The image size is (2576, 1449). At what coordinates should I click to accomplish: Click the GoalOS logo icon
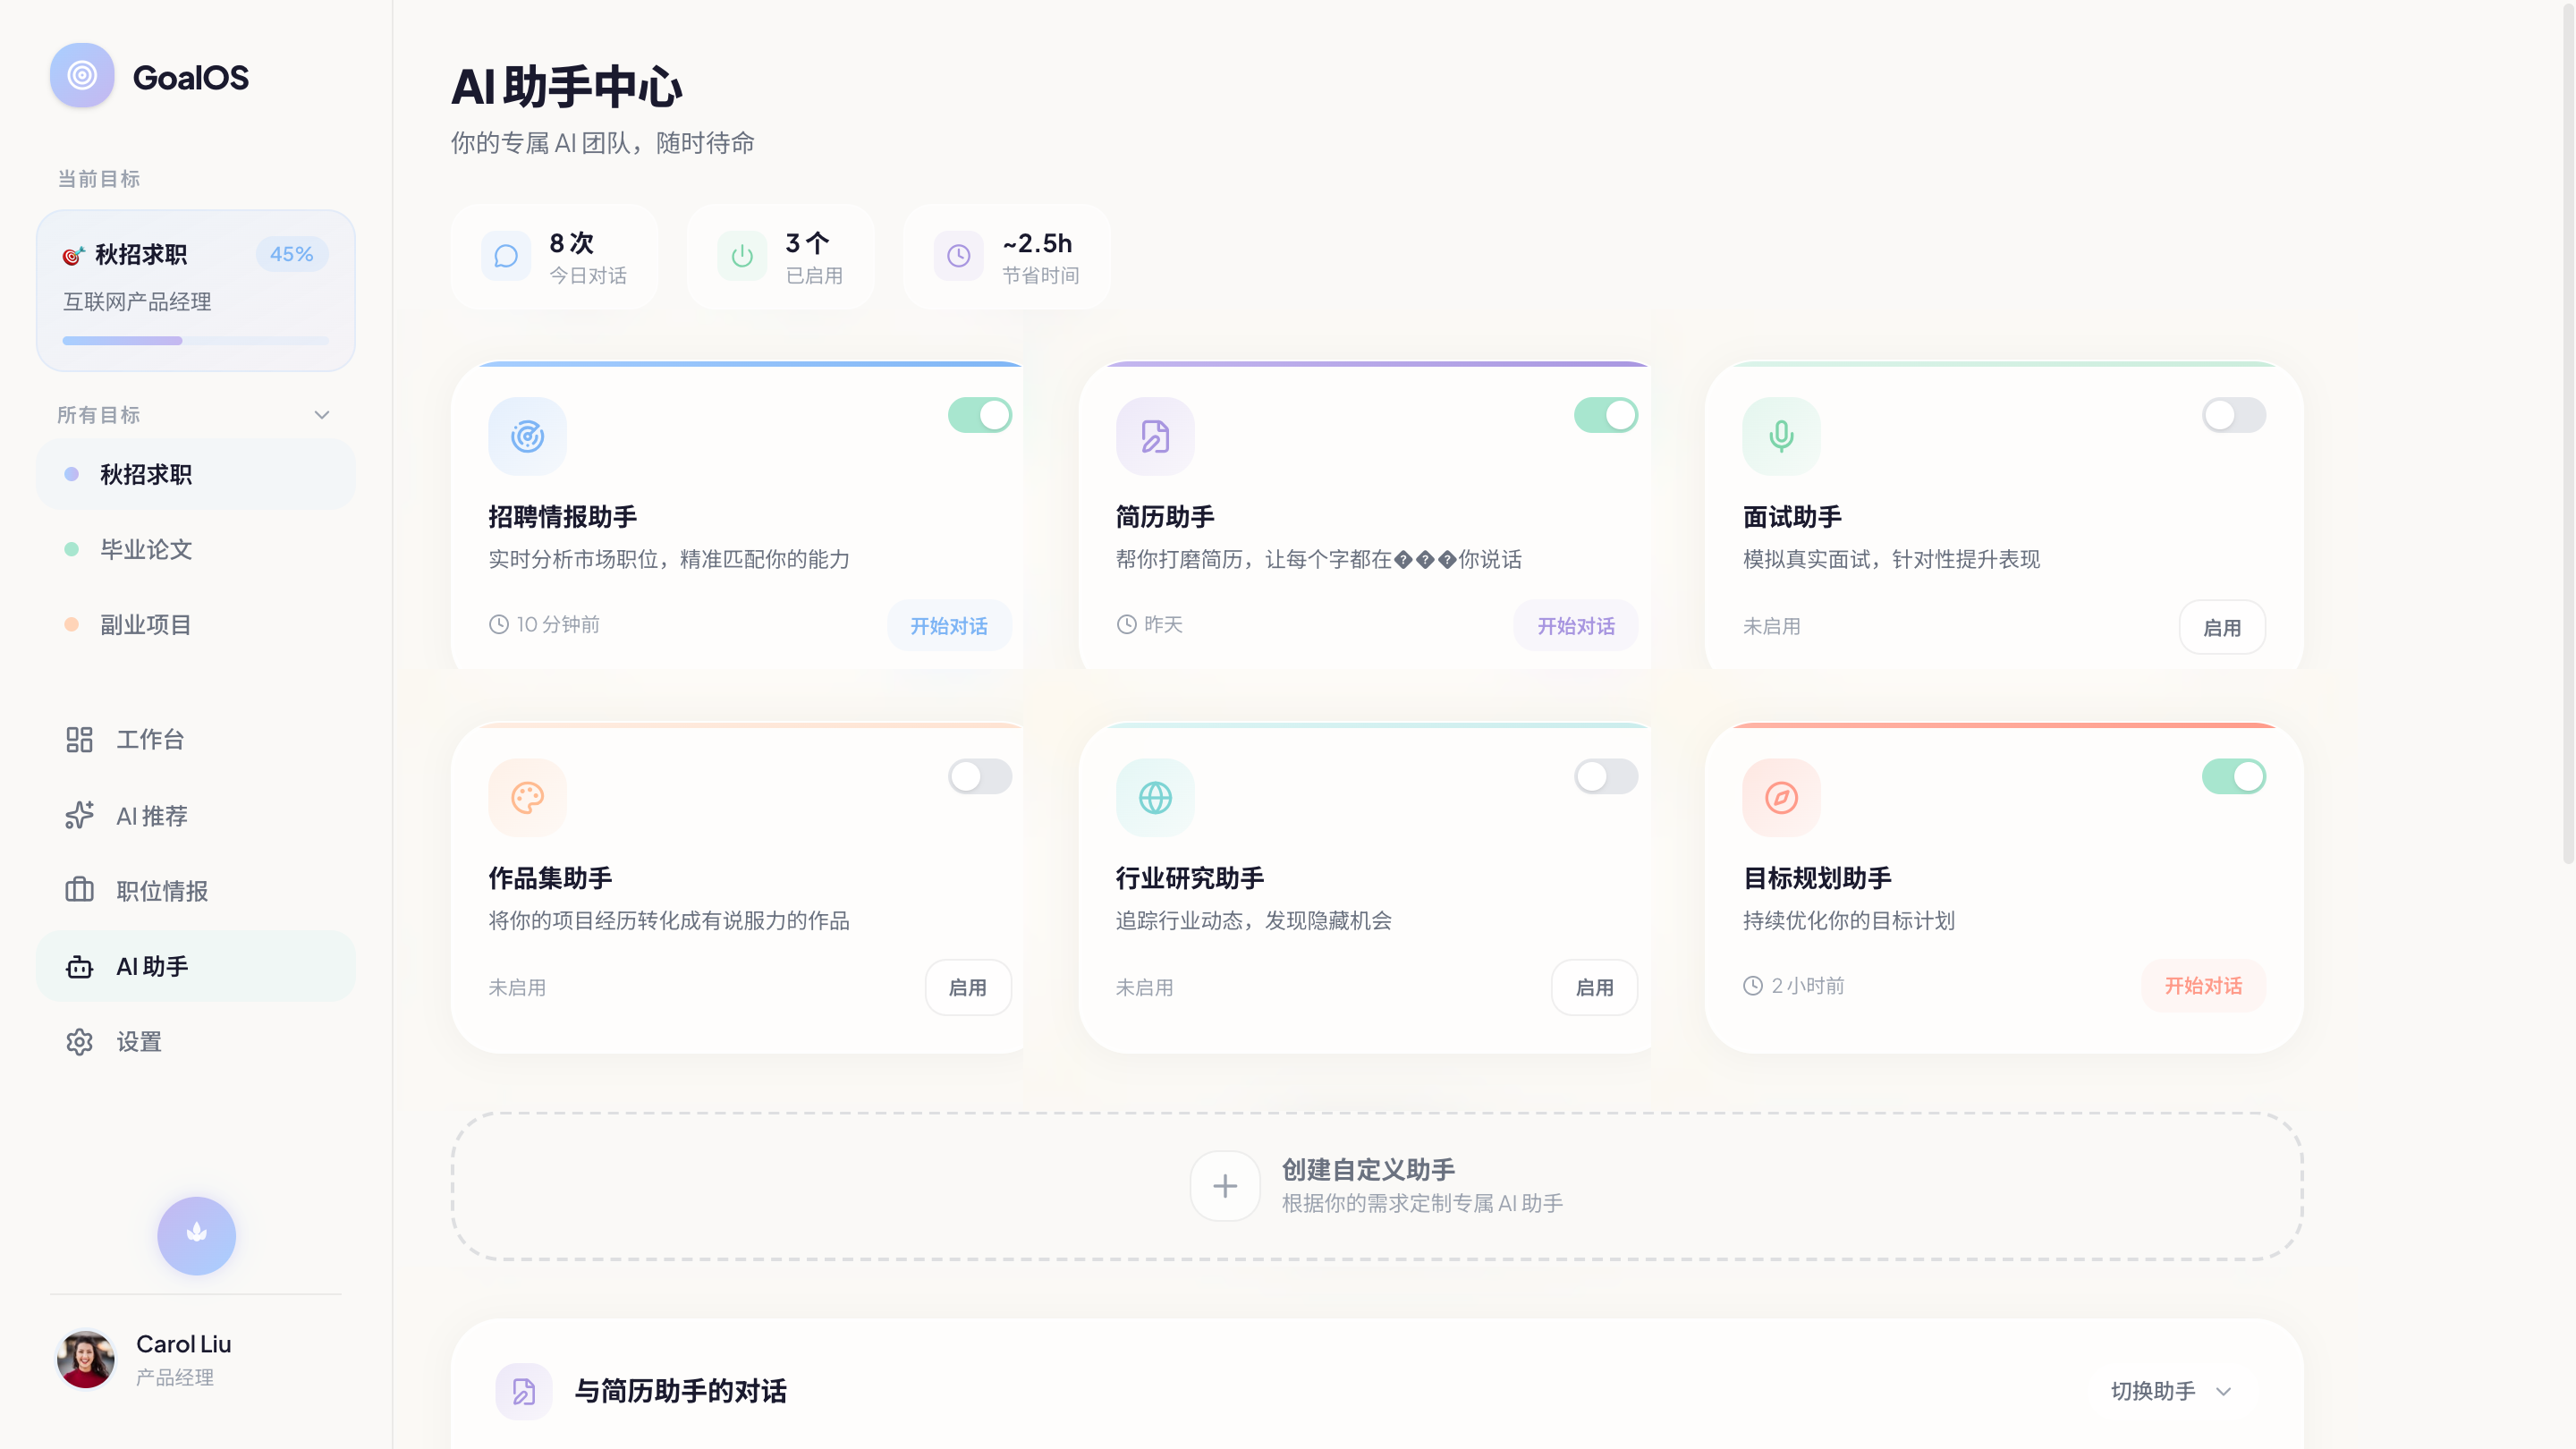pyautogui.click(x=82, y=75)
